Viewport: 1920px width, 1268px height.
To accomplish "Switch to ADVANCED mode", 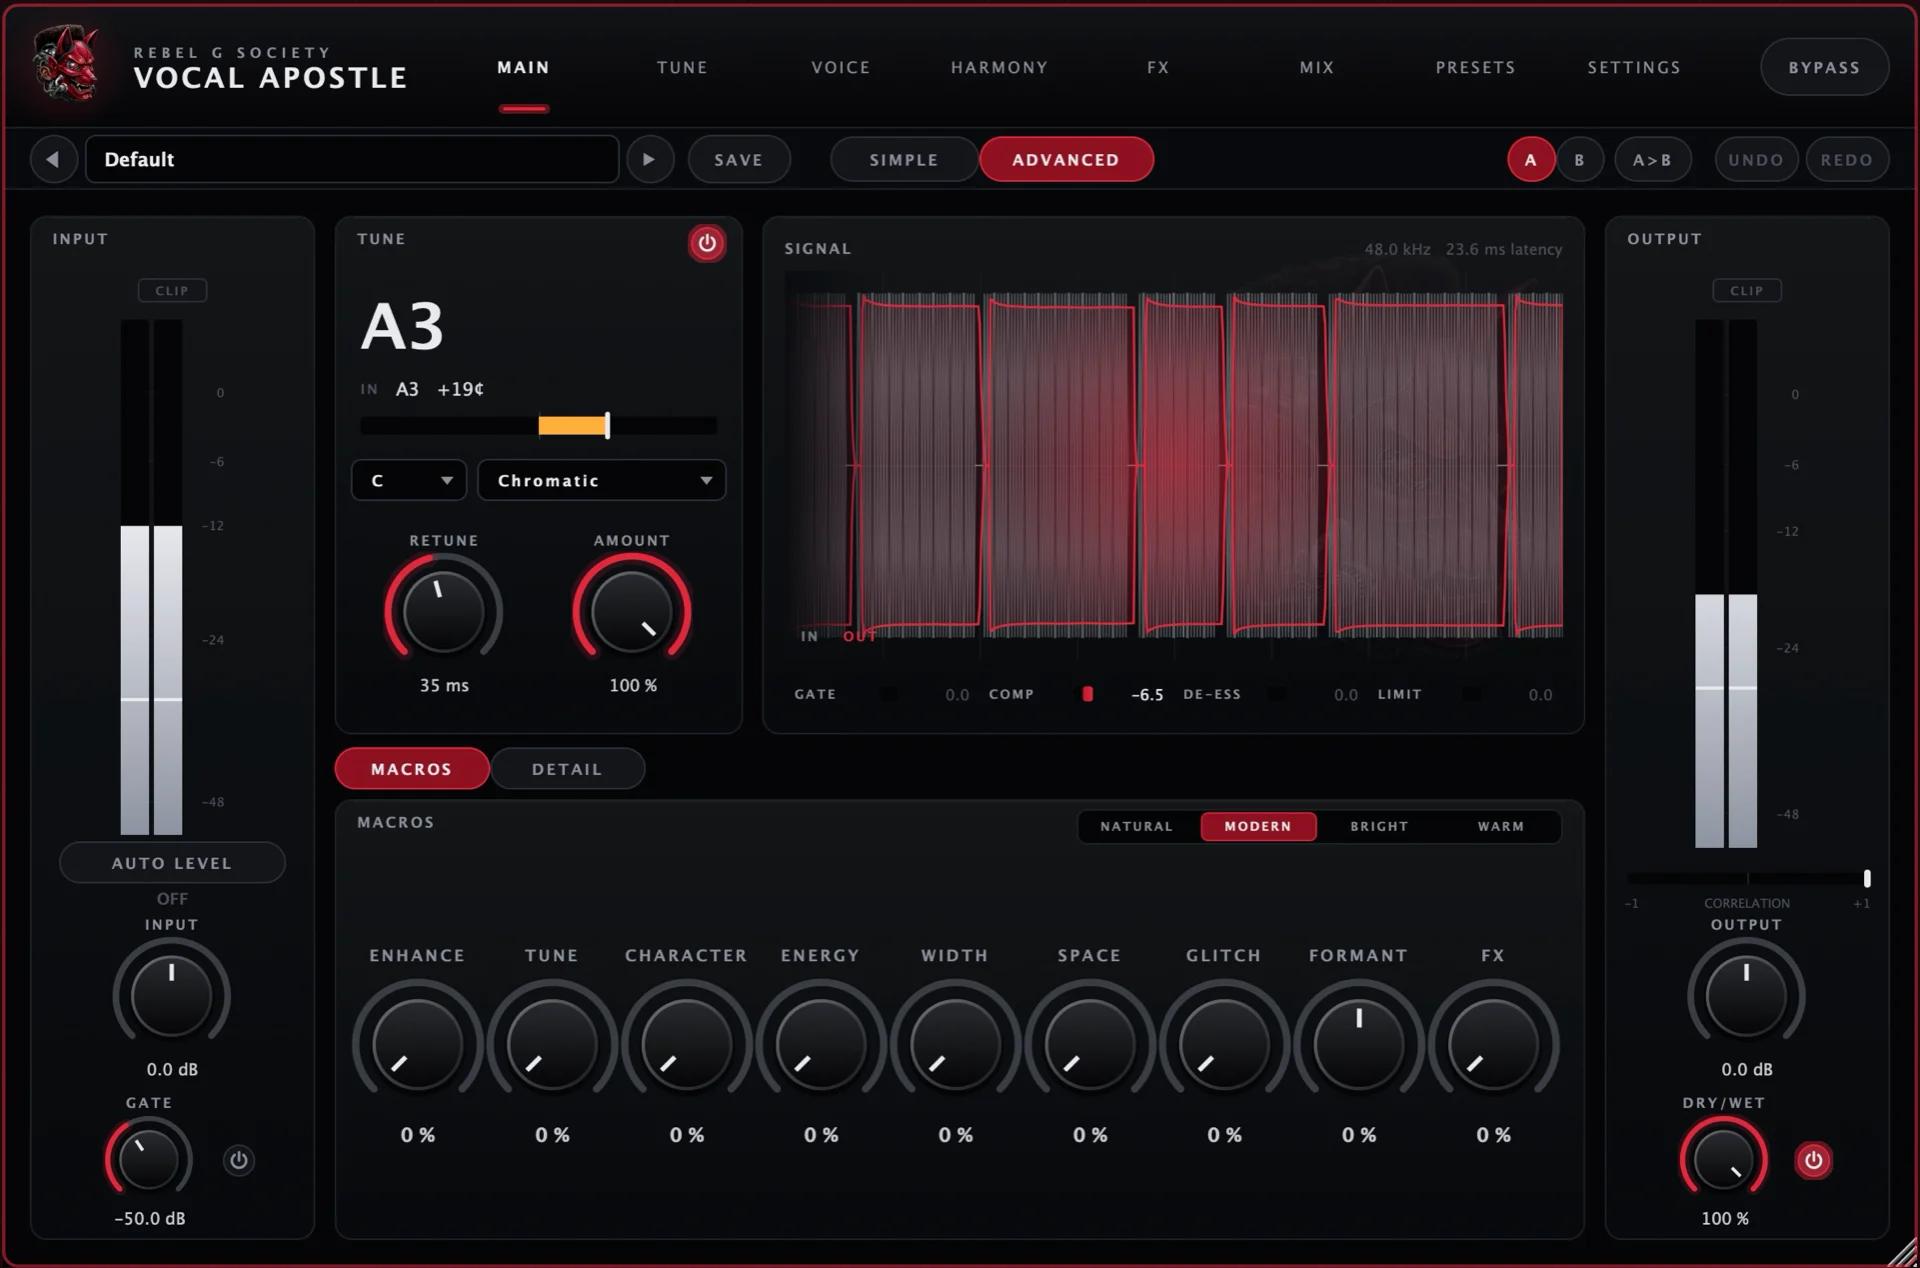I will pos(1066,160).
